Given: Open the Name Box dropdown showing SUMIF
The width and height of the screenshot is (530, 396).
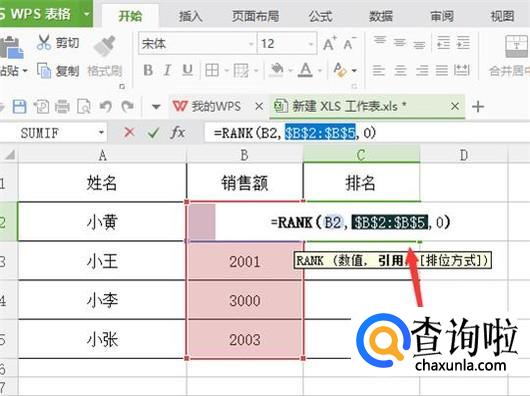Looking at the screenshot, I should pos(101,132).
